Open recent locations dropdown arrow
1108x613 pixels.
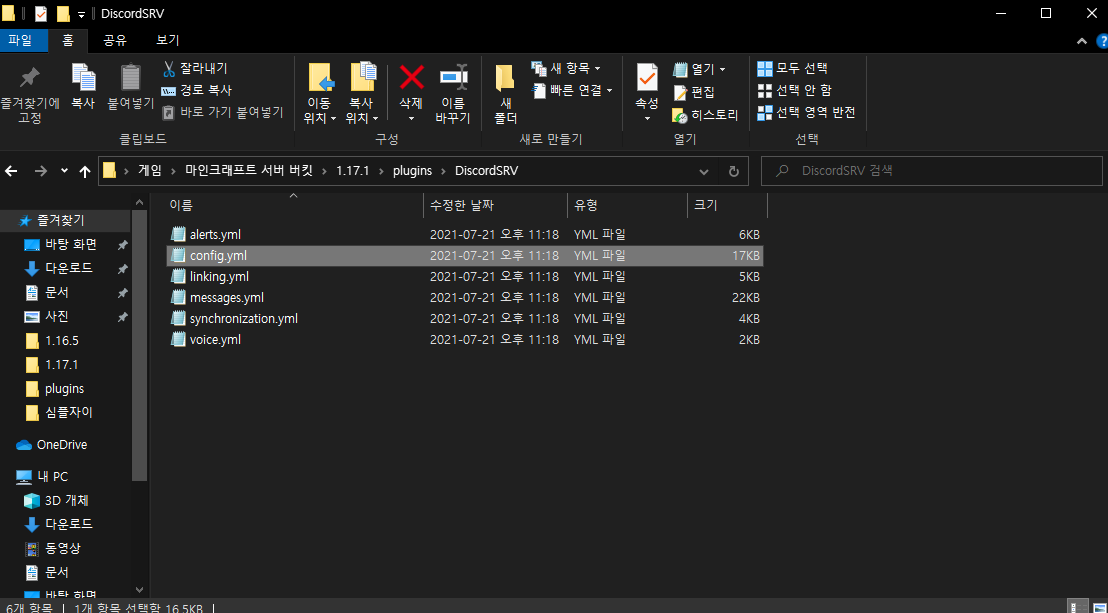[x=64, y=171]
